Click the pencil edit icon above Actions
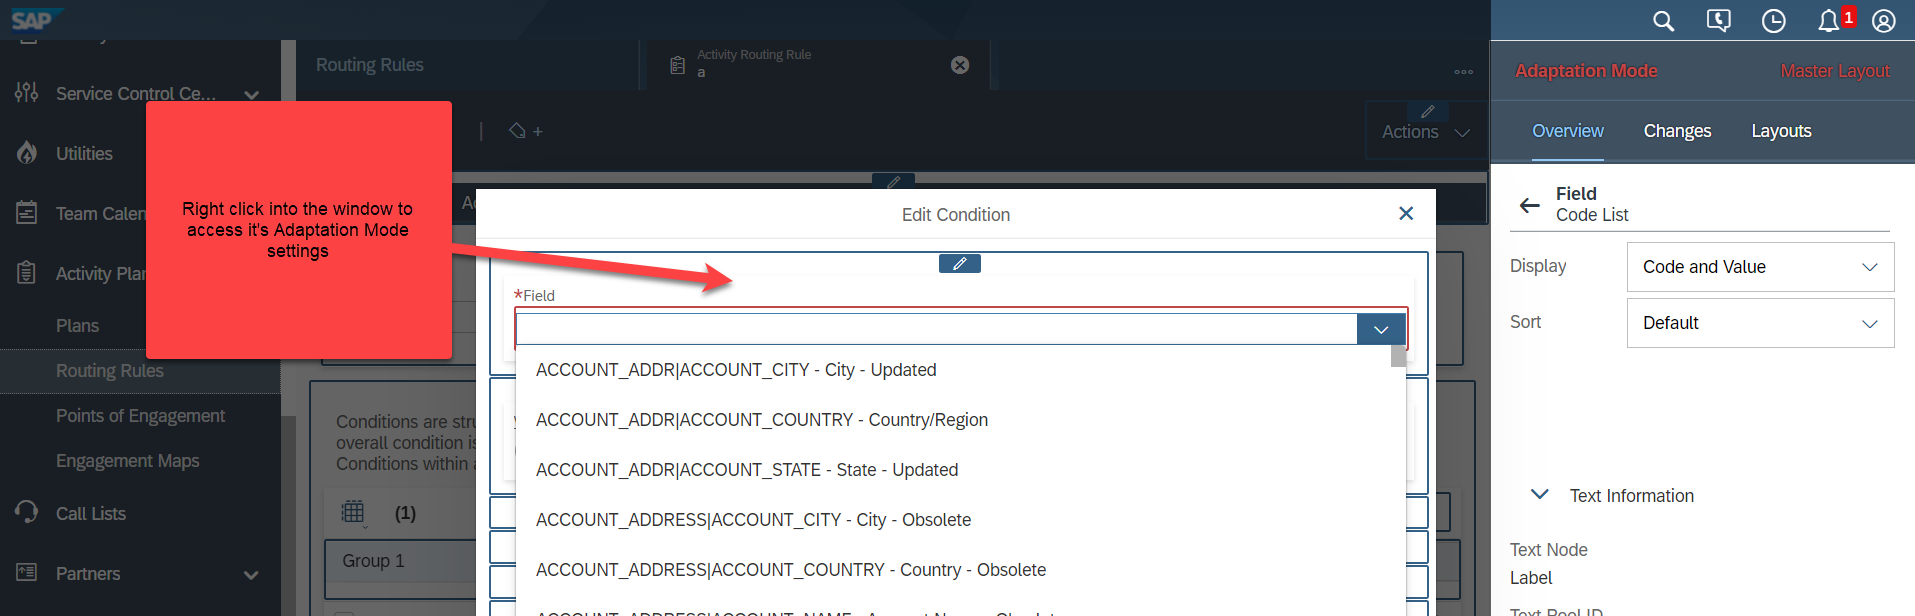Viewport: 1915px width, 616px height. (x=1428, y=111)
